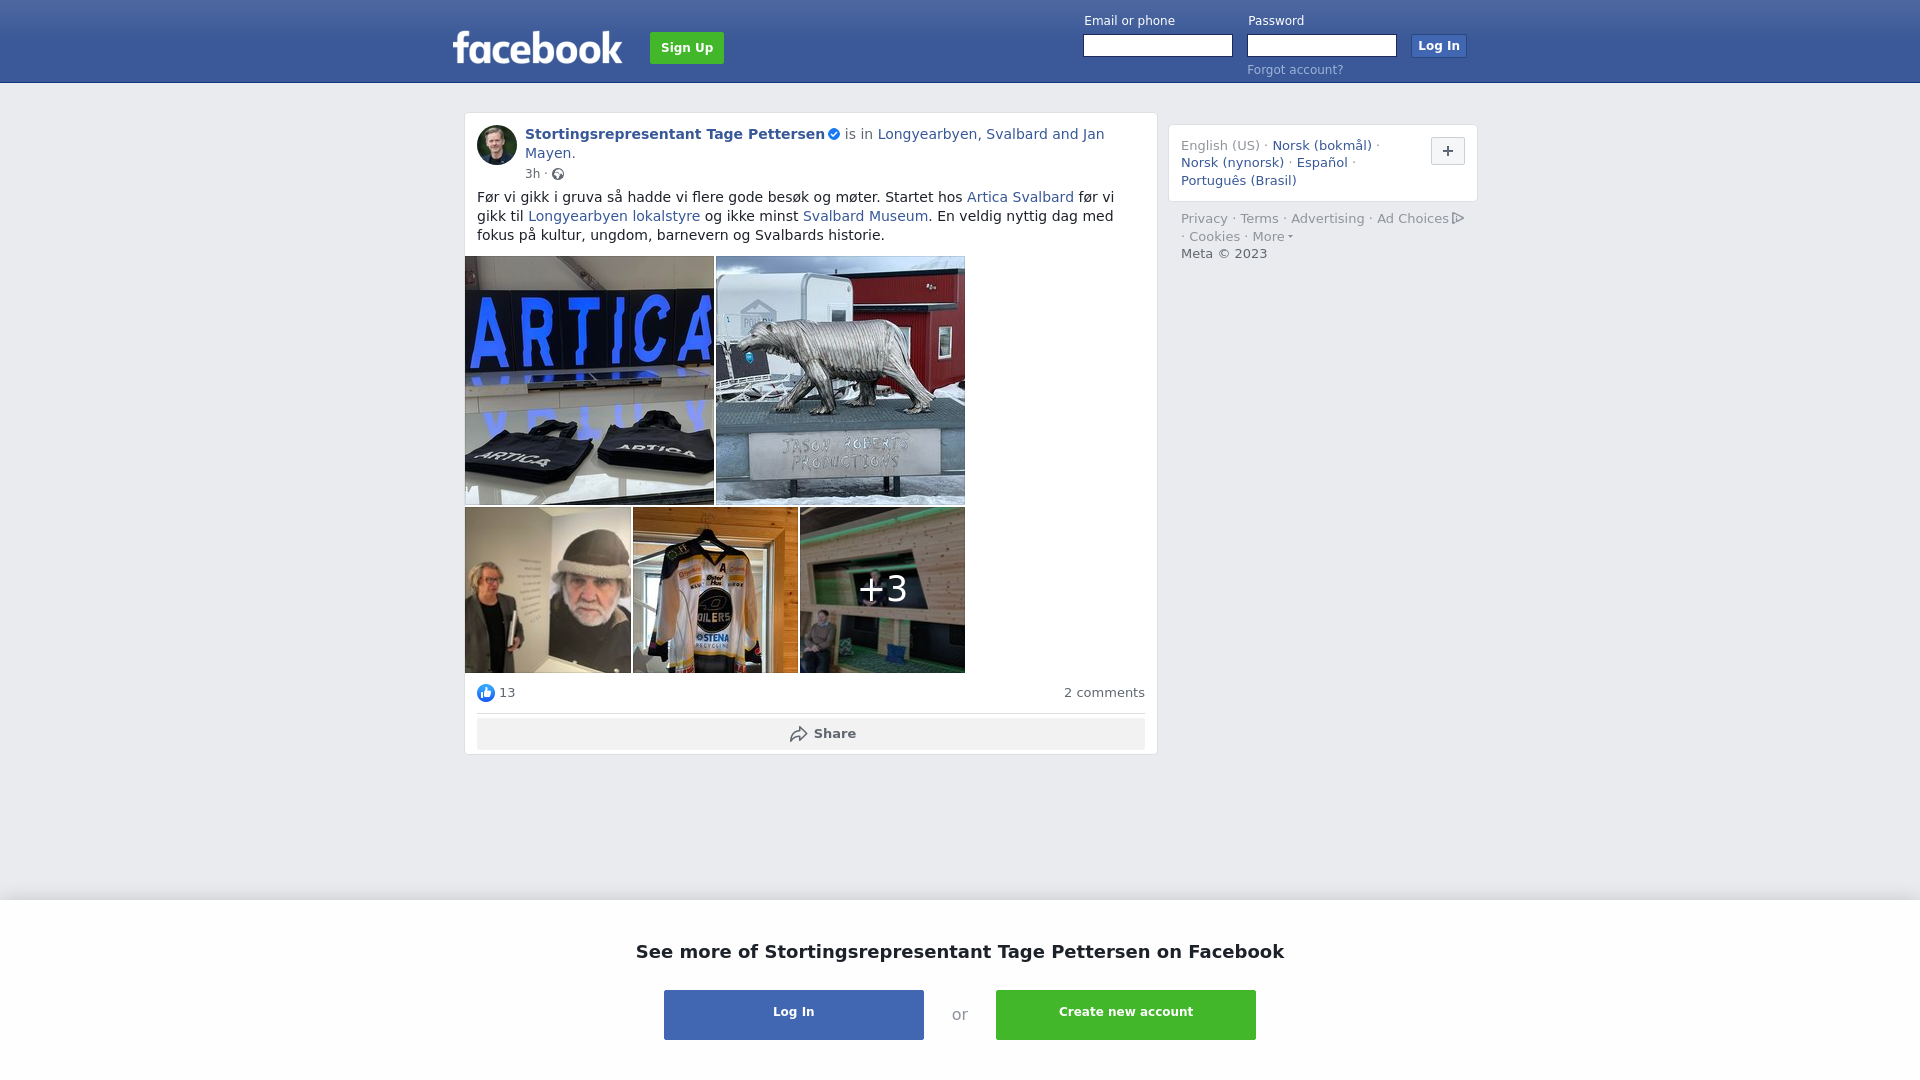The image size is (1920, 1080).
Task: Switch language to Norsk (bokmål)
Action: (x=1322, y=146)
